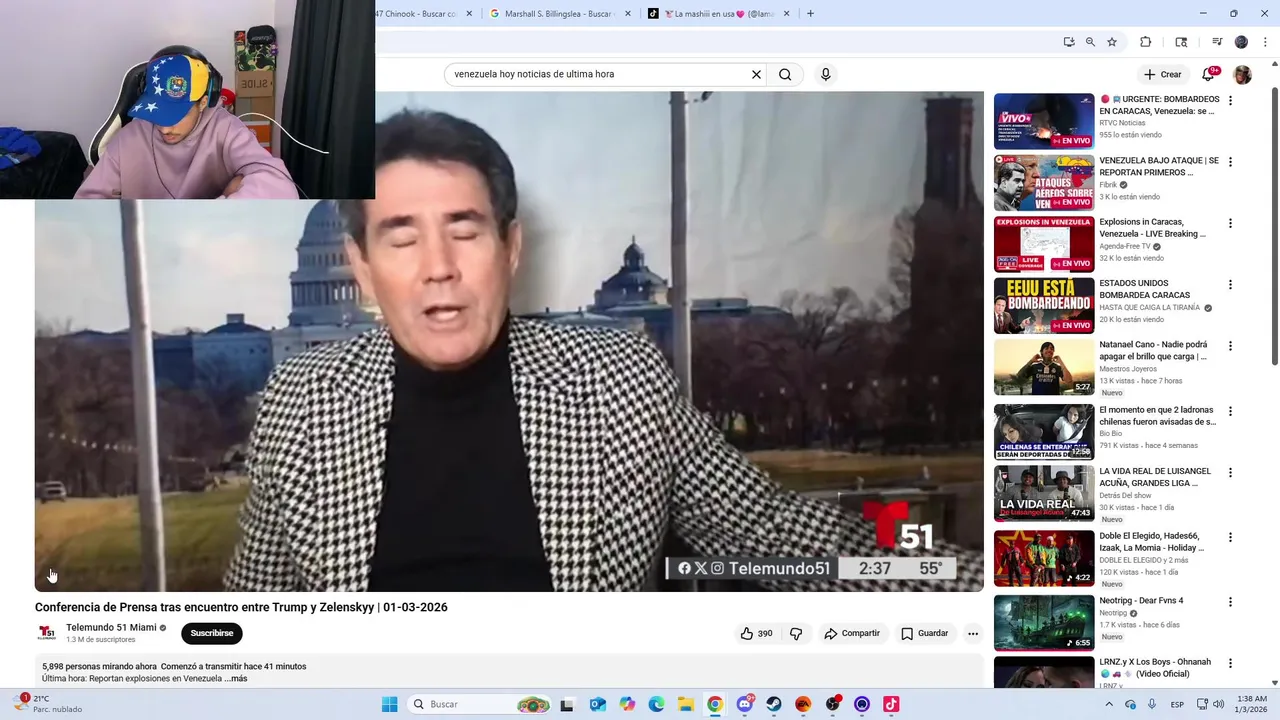Switch to Marshall S. Billingslea tab

click(x=560, y=14)
